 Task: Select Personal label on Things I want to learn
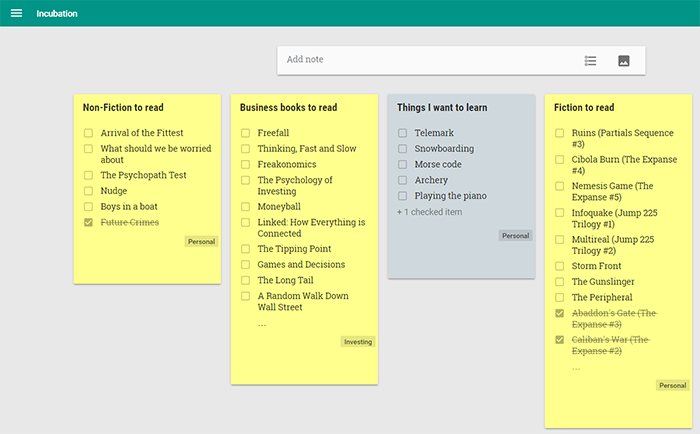coord(515,236)
